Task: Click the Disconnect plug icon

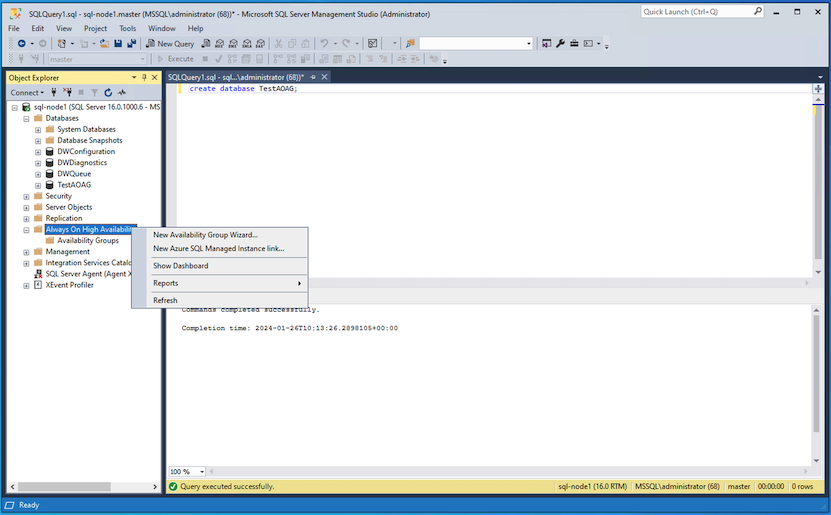Action: coord(67,92)
